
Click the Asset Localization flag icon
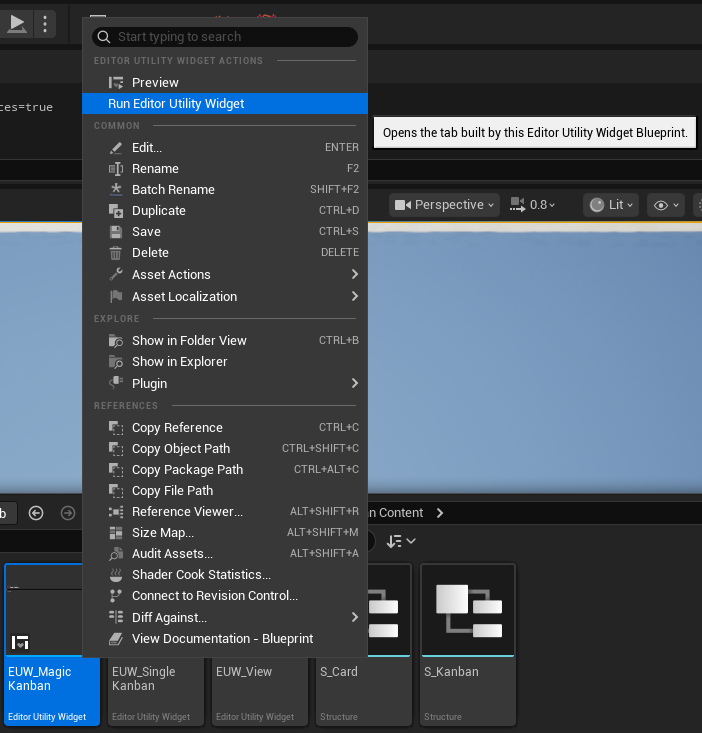click(116, 296)
